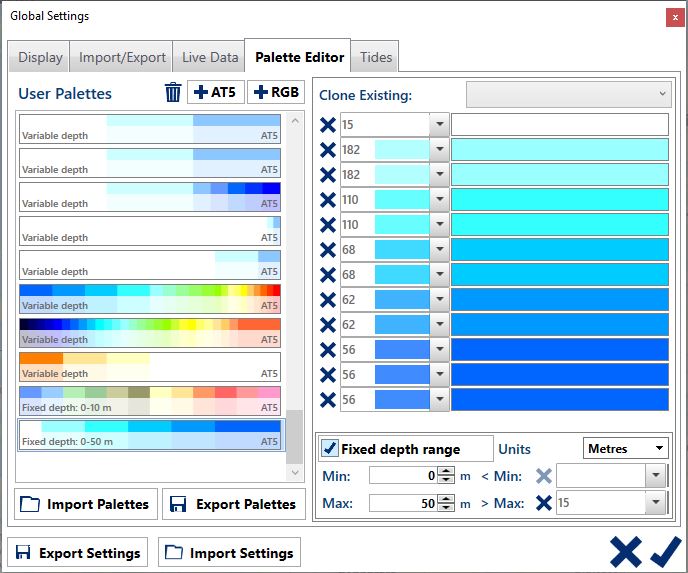This screenshot has height=573, width=688.
Task: Open the Clone Existing dropdown
Action: 568,94
